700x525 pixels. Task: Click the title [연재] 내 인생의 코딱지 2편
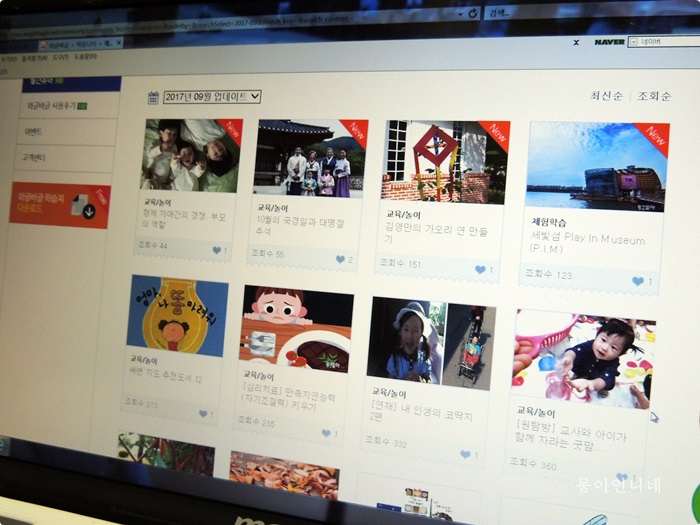[421, 411]
